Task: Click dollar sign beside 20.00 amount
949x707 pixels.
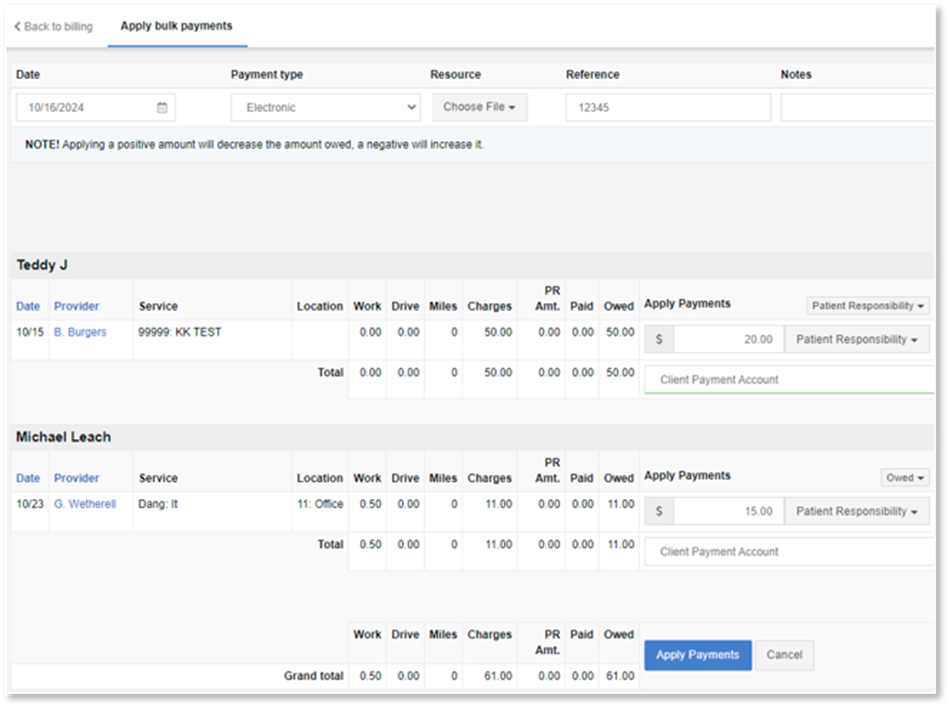Action: click(x=659, y=340)
